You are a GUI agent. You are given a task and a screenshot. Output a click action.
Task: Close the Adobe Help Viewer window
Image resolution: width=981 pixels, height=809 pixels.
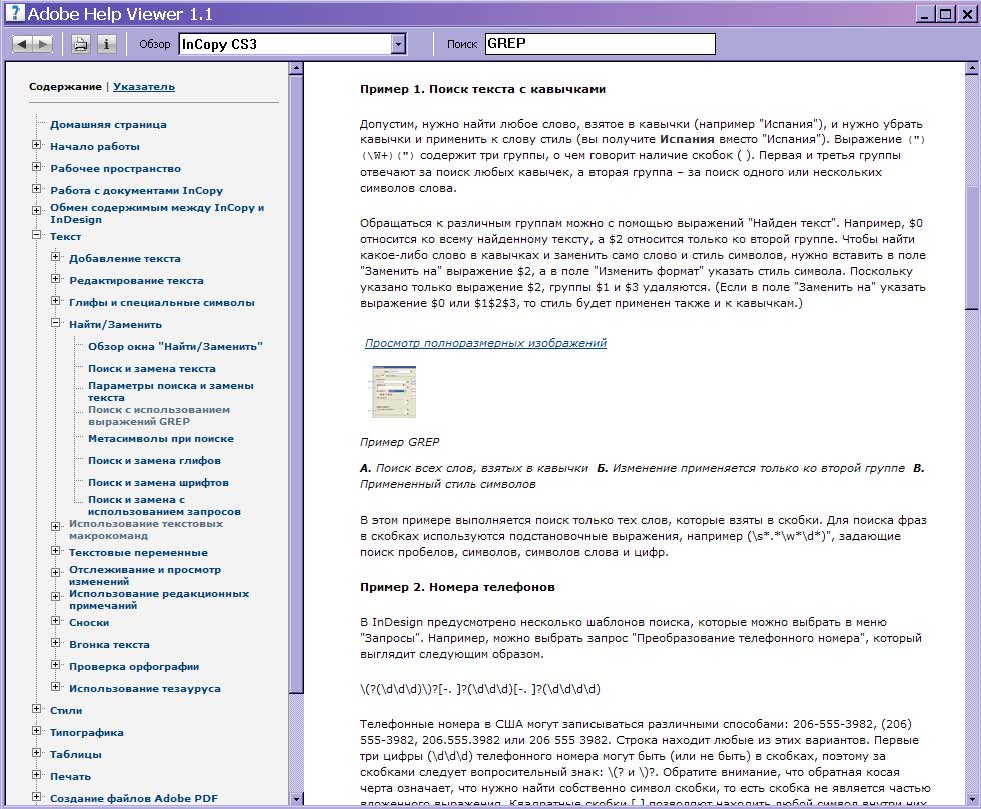click(966, 13)
